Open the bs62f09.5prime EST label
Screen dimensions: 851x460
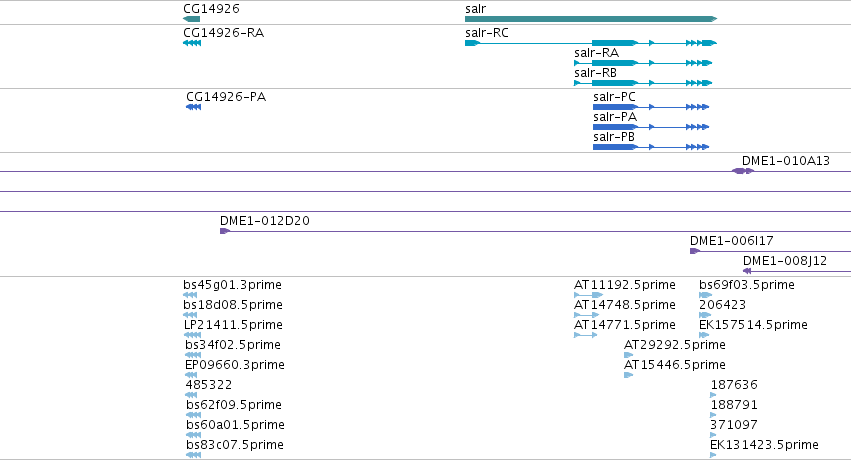(234, 405)
